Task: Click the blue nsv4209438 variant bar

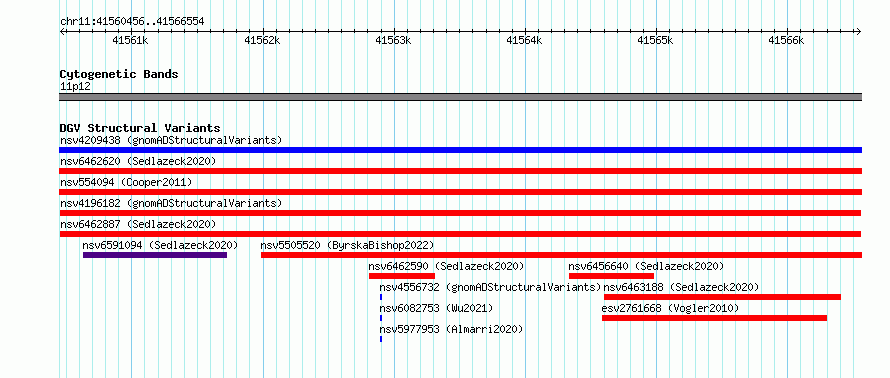Action: (460, 150)
